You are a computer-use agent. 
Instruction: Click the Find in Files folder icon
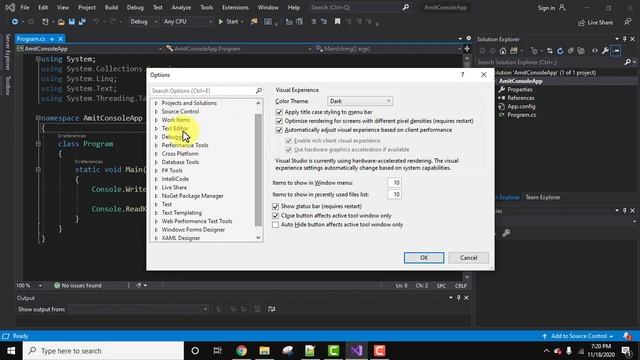point(254,22)
